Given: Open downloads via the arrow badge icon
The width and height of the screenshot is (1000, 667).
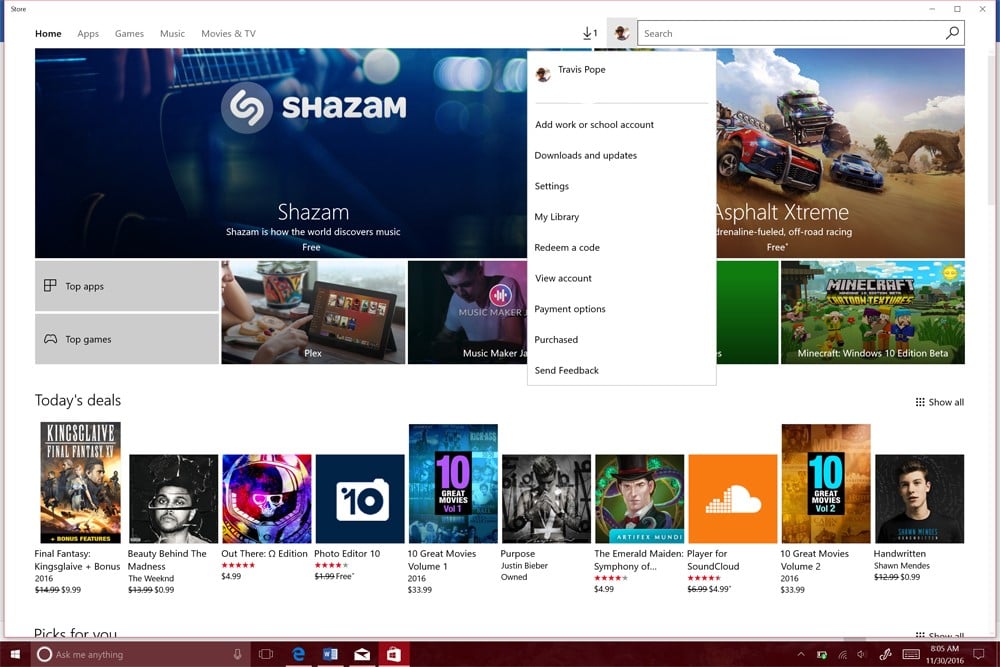Looking at the screenshot, I should [x=589, y=33].
